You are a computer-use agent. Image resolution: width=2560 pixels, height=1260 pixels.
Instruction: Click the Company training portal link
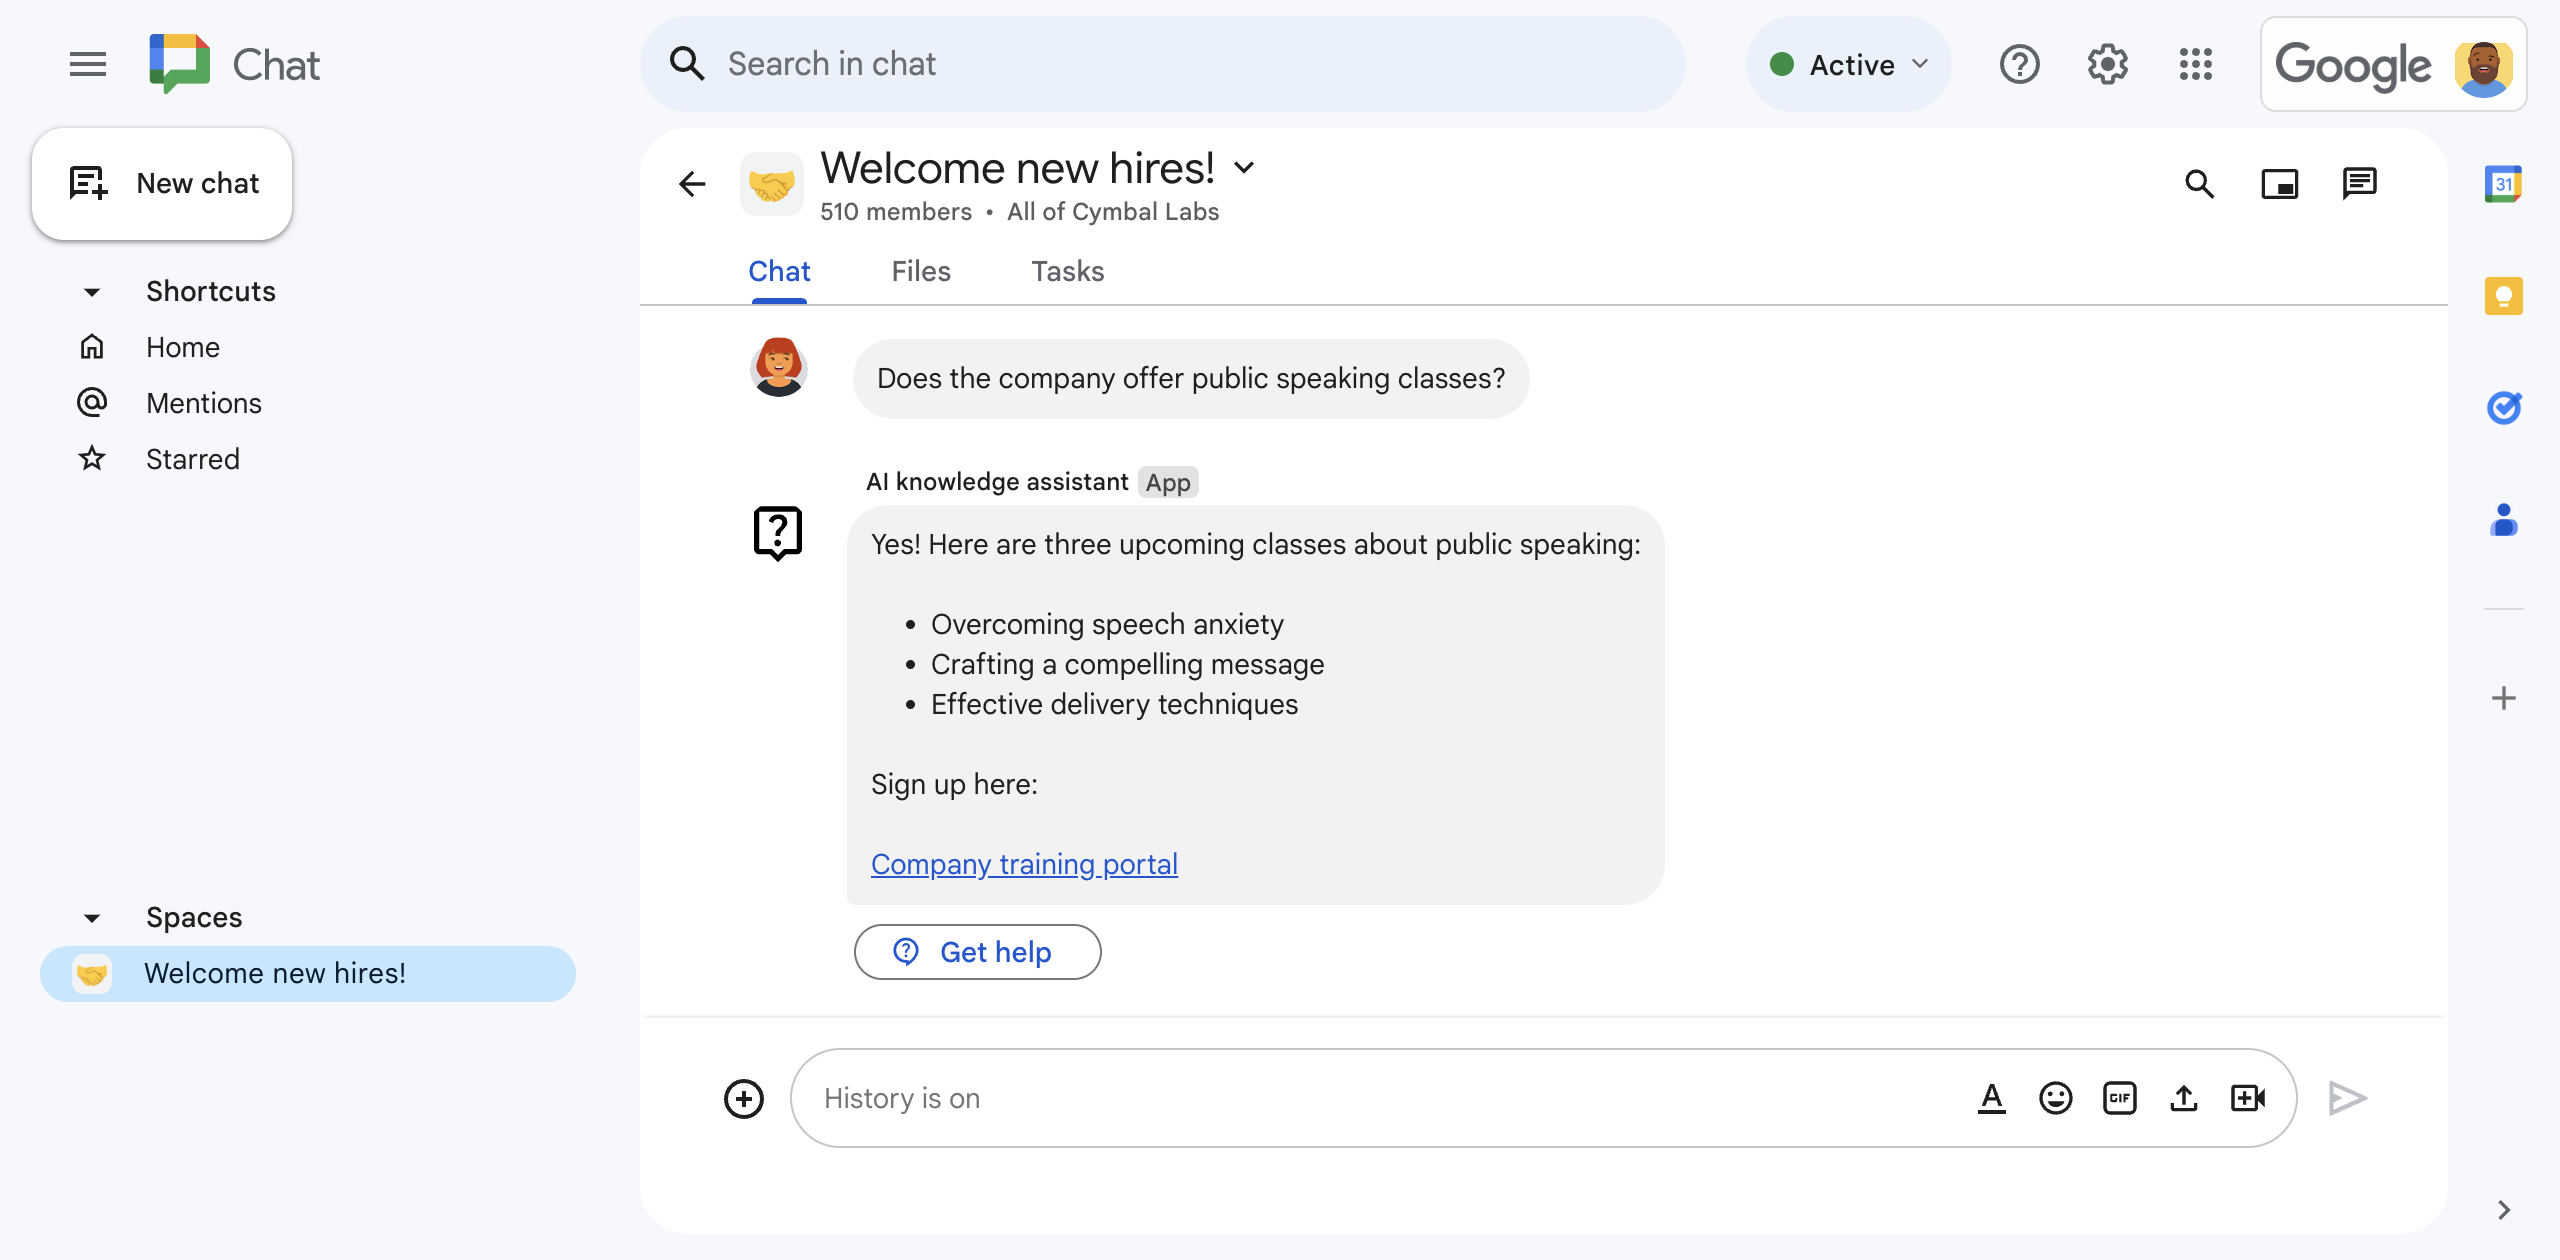click(x=1024, y=862)
